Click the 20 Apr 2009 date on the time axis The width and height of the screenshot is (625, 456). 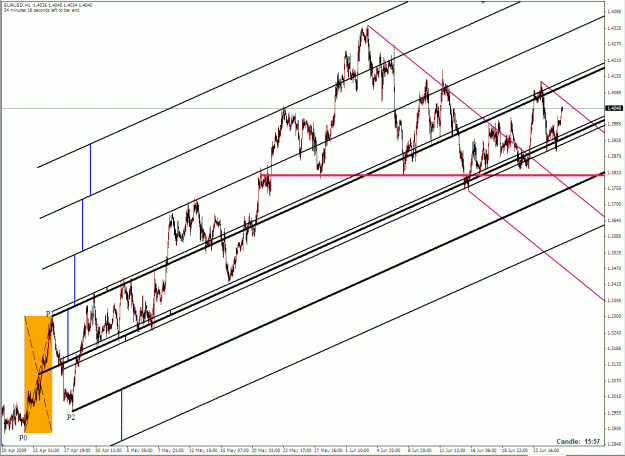tap(12, 448)
